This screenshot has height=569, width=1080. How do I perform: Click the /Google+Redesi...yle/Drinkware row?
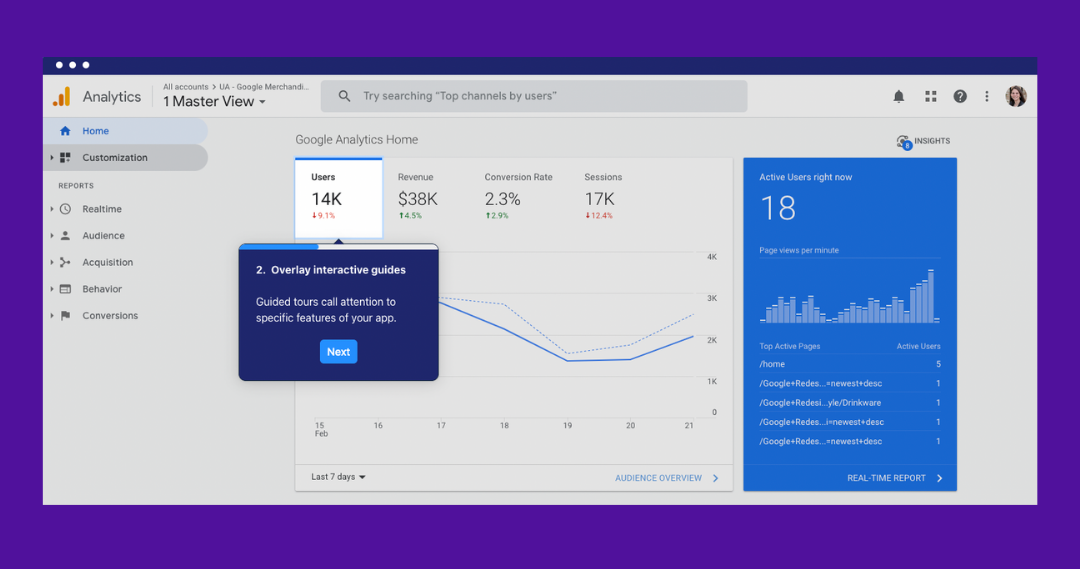849,402
